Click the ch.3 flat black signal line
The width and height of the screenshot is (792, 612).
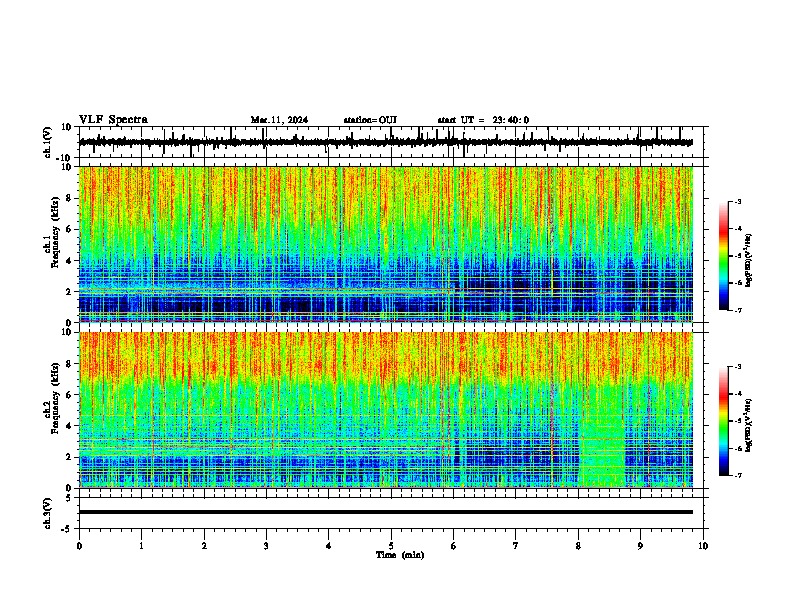tap(386, 512)
